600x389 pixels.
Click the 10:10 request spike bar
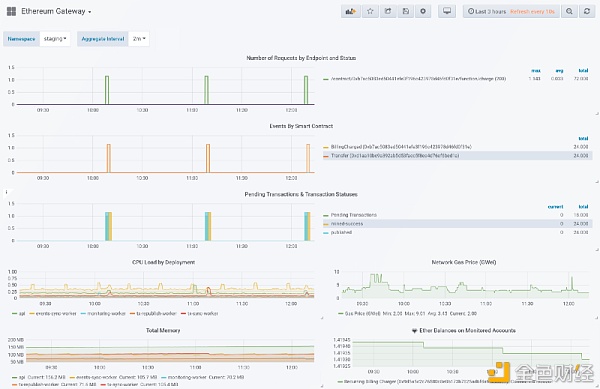(107, 90)
